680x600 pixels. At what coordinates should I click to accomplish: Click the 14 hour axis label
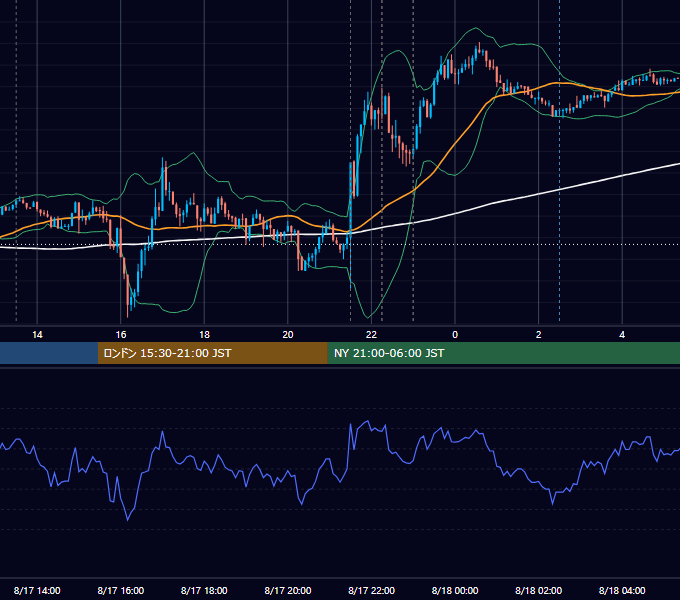coord(37,335)
